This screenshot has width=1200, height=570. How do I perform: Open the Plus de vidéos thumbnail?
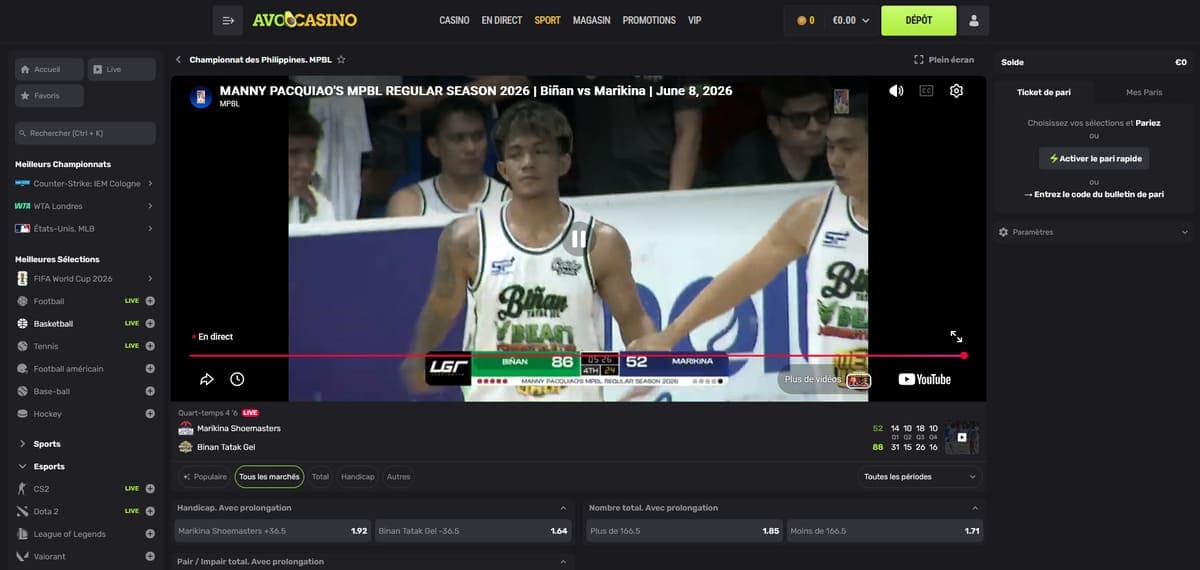point(858,380)
